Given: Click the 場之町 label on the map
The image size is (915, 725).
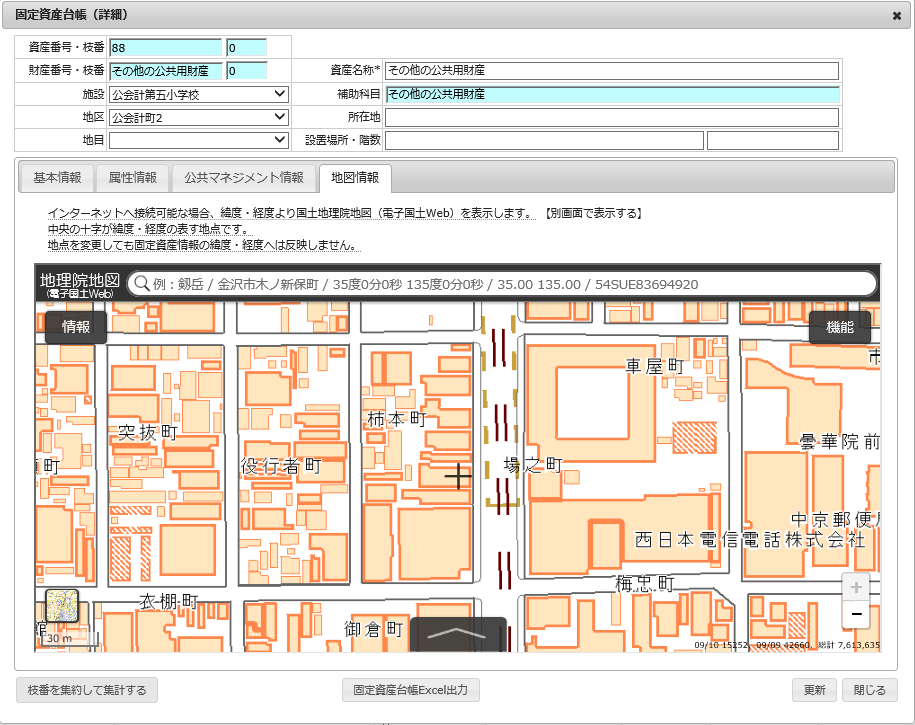Looking at the screenshot, I should tap(533, 465).
